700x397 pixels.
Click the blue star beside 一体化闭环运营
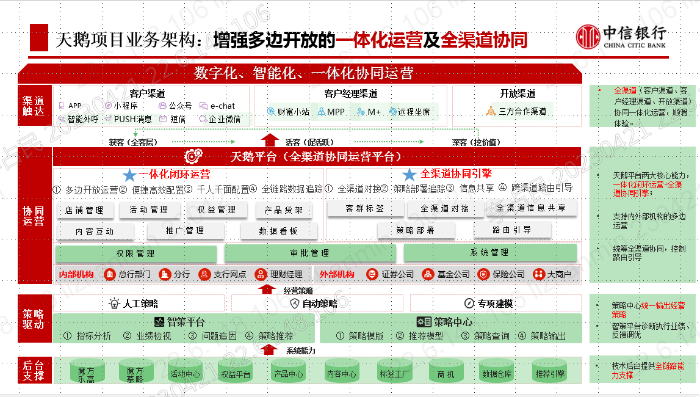pos(129,175)
